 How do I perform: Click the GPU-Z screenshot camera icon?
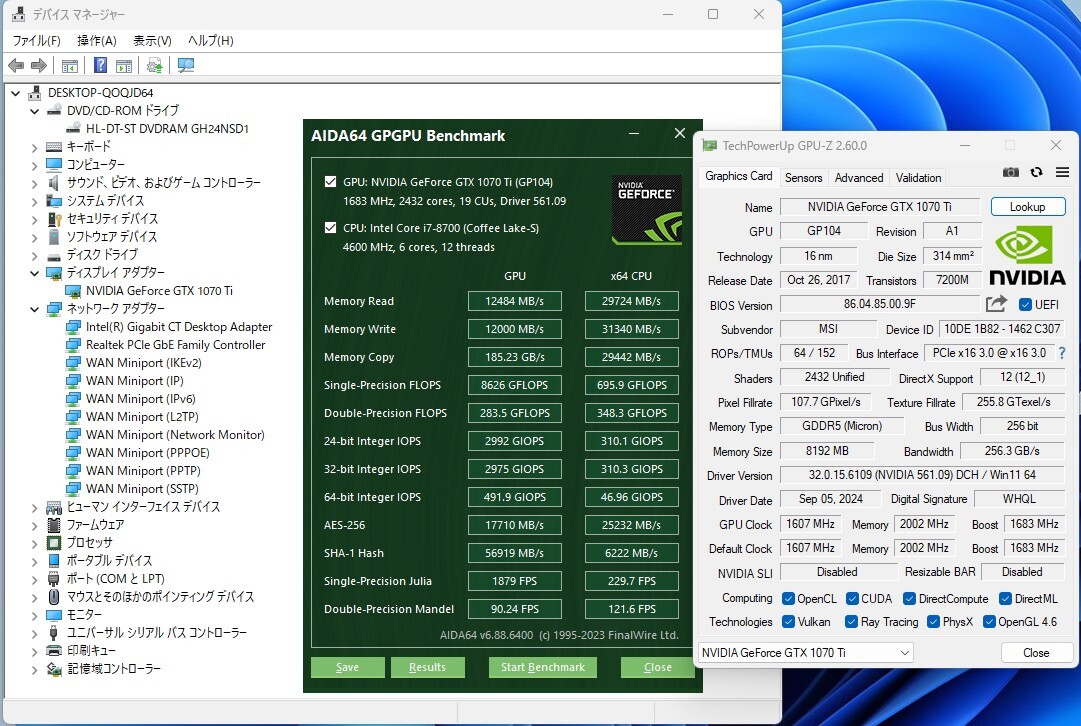1011,172
